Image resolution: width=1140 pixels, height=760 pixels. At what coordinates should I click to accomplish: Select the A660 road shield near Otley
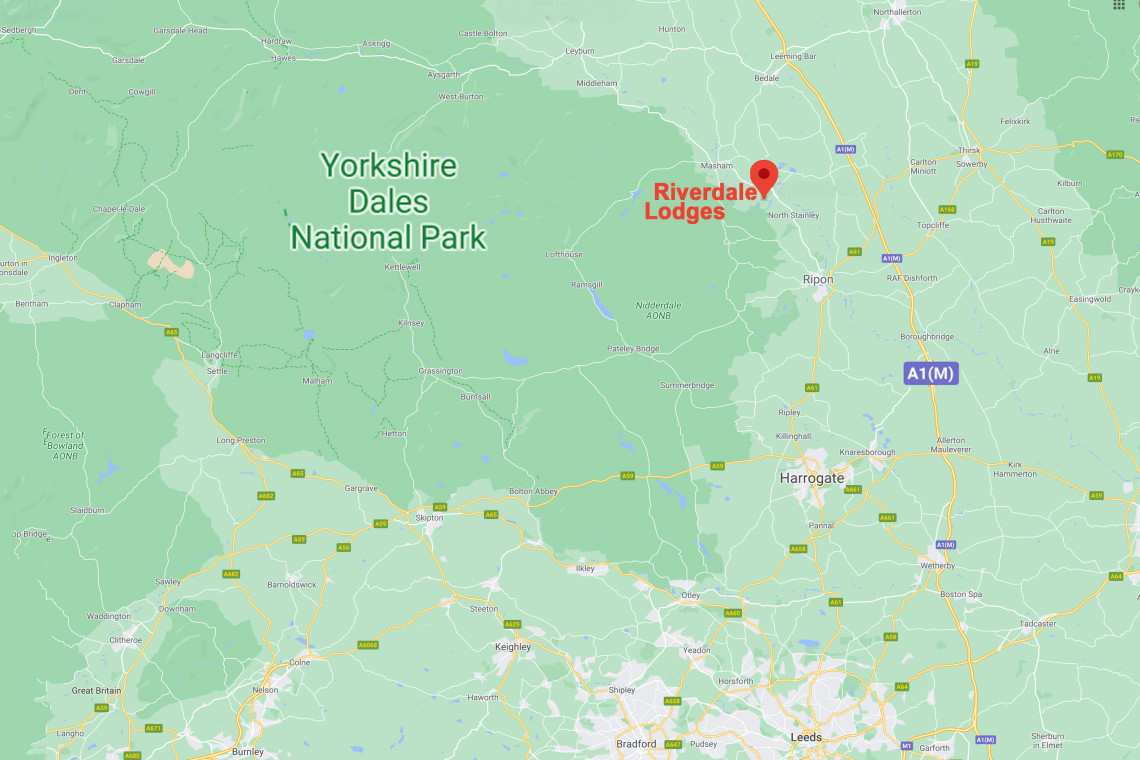[733, 613]
